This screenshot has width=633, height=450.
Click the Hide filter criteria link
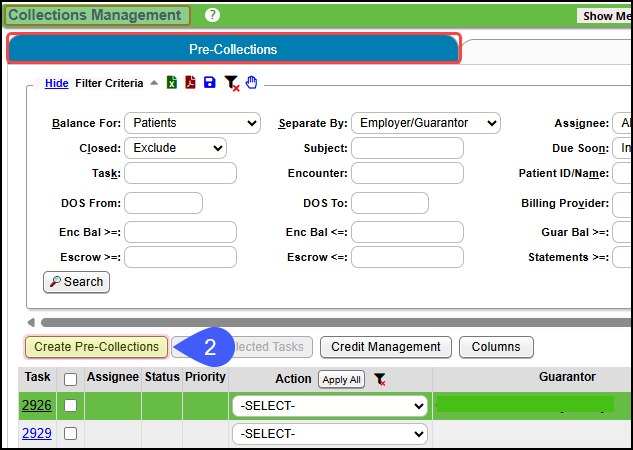pyautogui.click(x=56, y=83)
